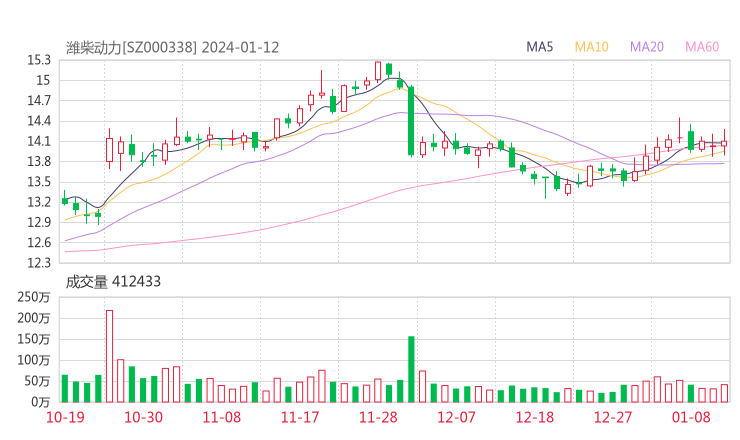Click the MA10 legend label
This screenshot has height=440, width=740.
(x=591, y=47)
